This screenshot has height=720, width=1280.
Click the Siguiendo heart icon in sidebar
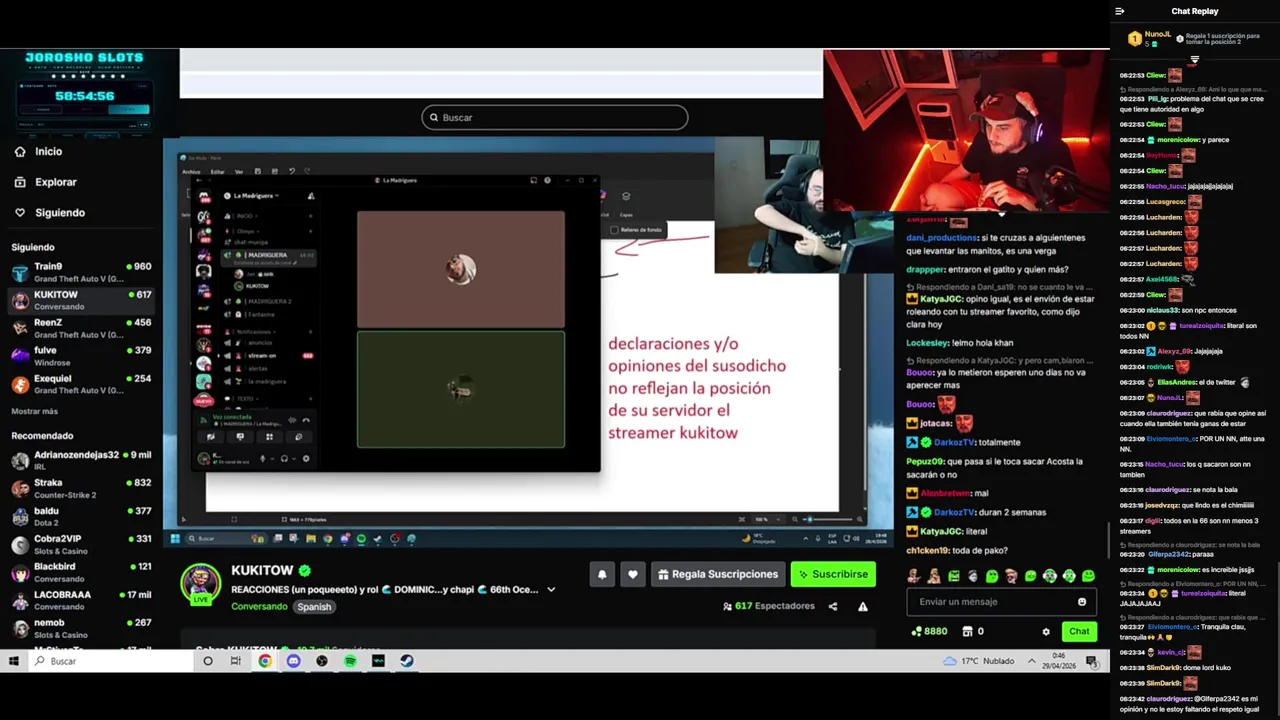coord(20,212)
